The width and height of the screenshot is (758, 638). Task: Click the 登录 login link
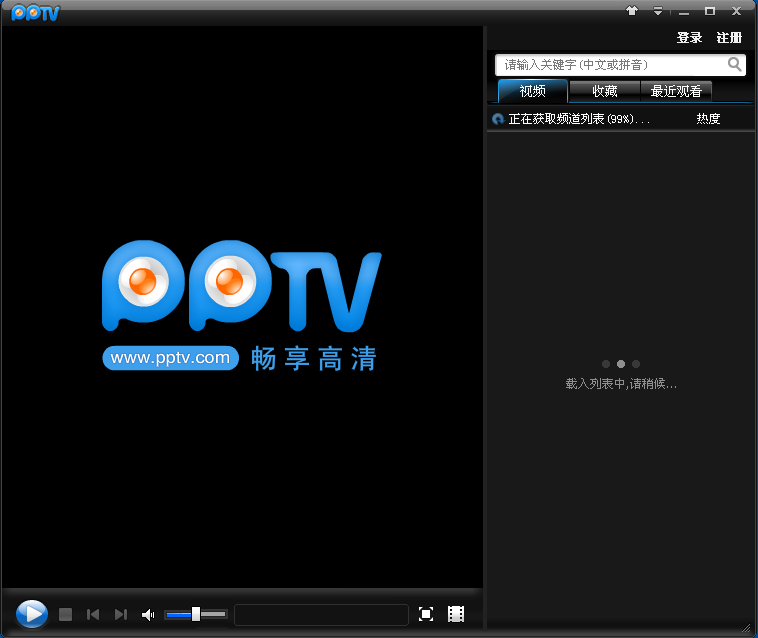[x=689, y=38]
